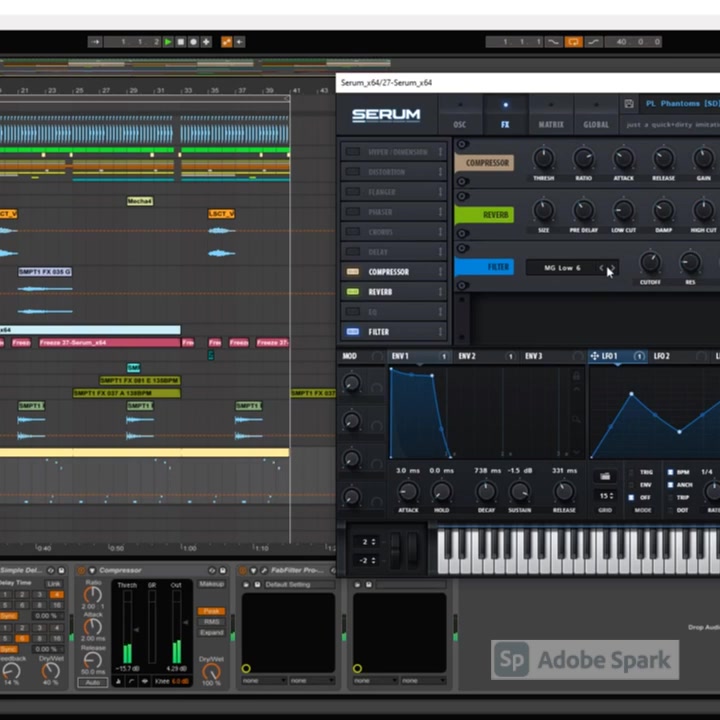This screenshot has height=720, width=720.
Task: Click the blue FILTER module label
Action: [x=484, y=267]
